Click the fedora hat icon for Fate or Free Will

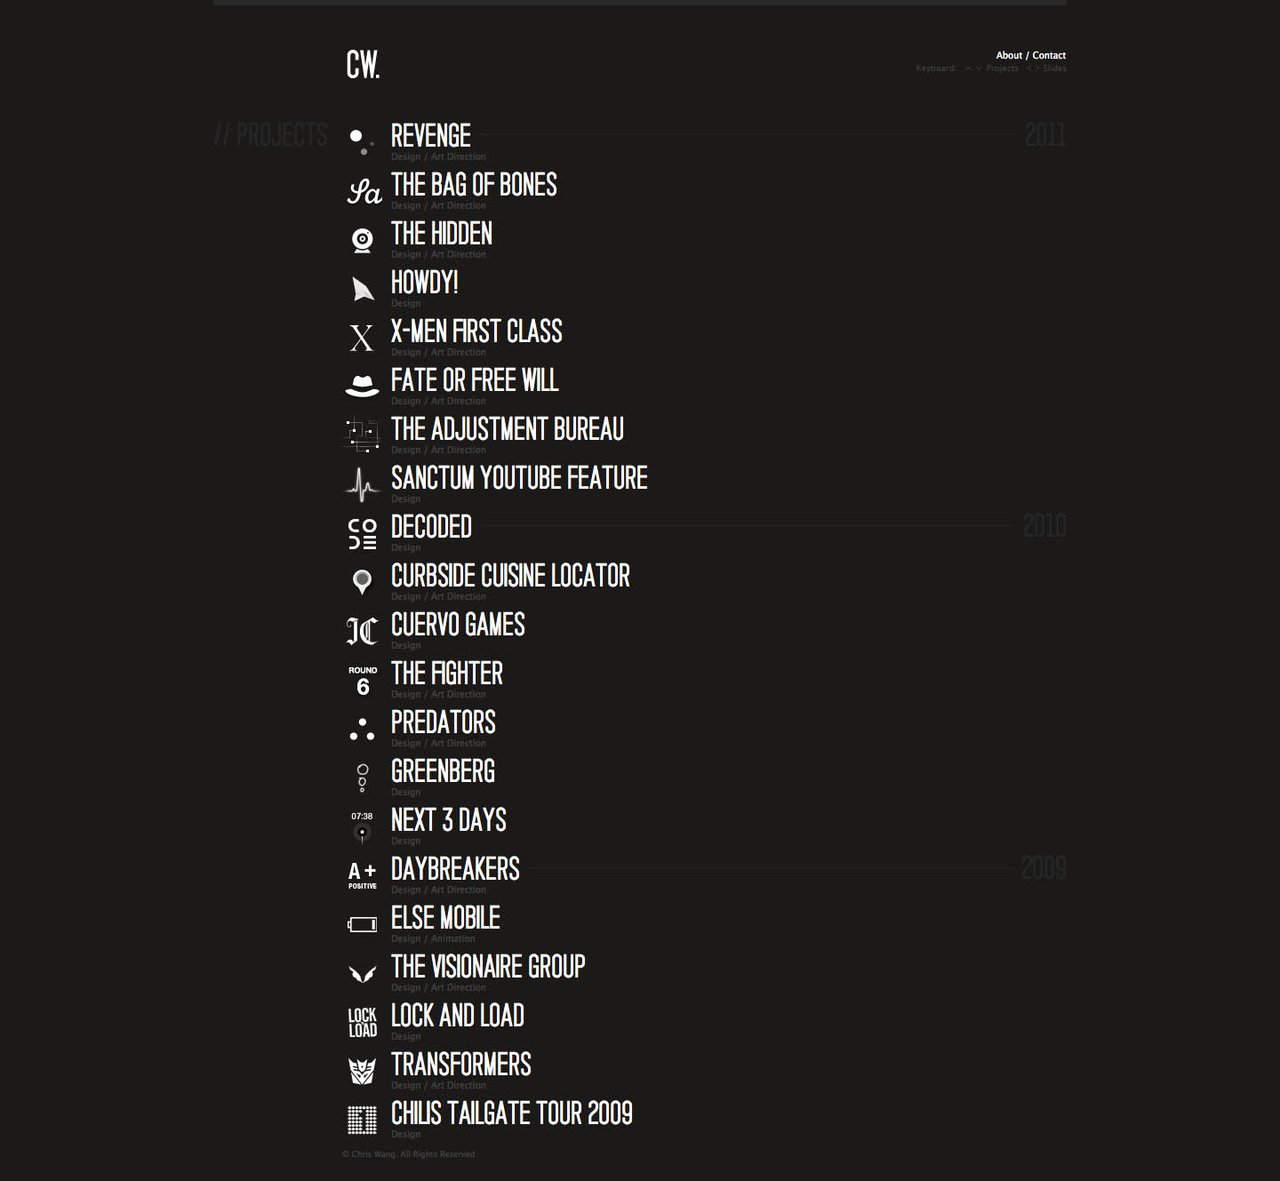[362, 385]
